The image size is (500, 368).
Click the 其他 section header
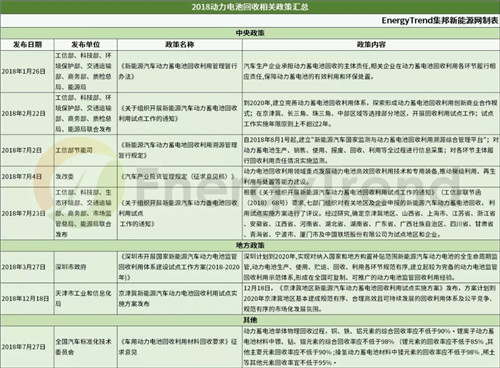(x=250, y=320)
